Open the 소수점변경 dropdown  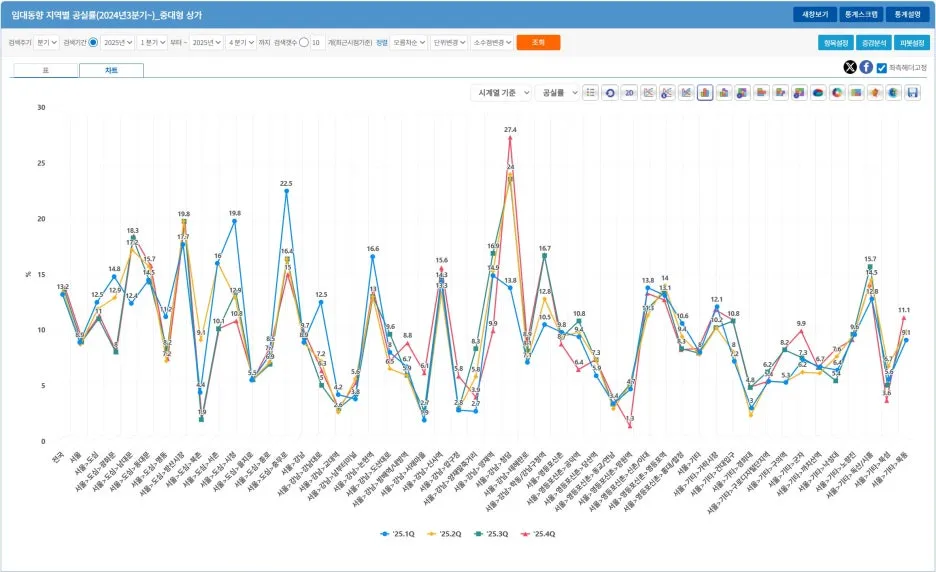[492, 42]
